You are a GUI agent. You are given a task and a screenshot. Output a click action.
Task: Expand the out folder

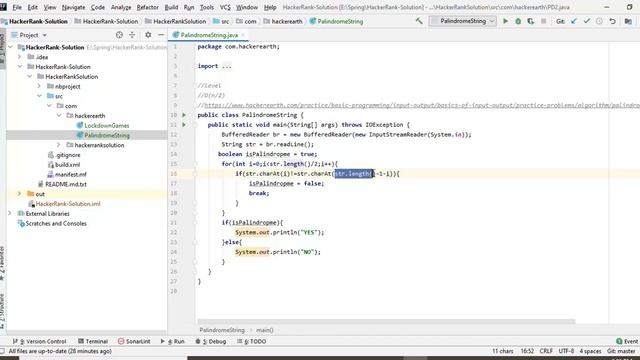(20, 194)
